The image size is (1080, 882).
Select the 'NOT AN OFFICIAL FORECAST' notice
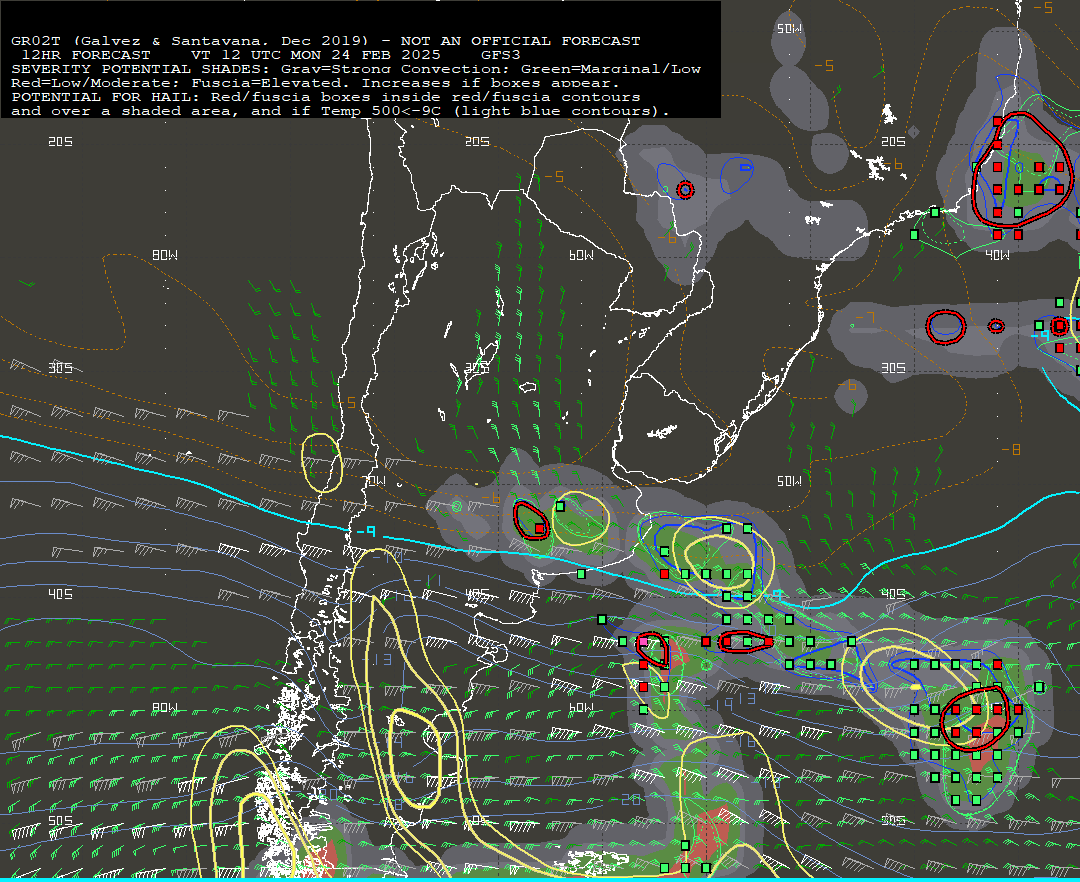click(x=521, y=41)
